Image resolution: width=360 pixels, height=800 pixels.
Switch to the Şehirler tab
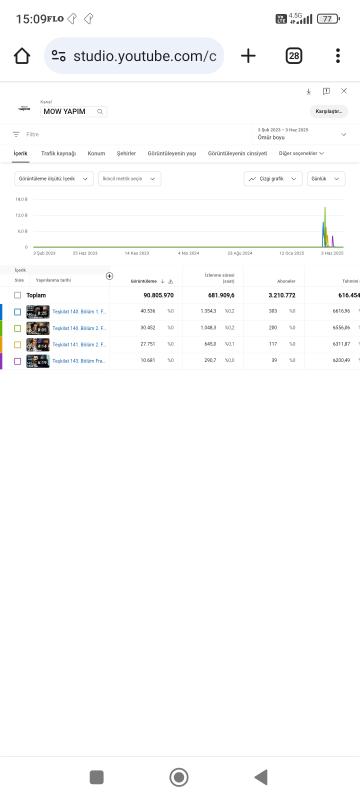[x=126, y=154]
